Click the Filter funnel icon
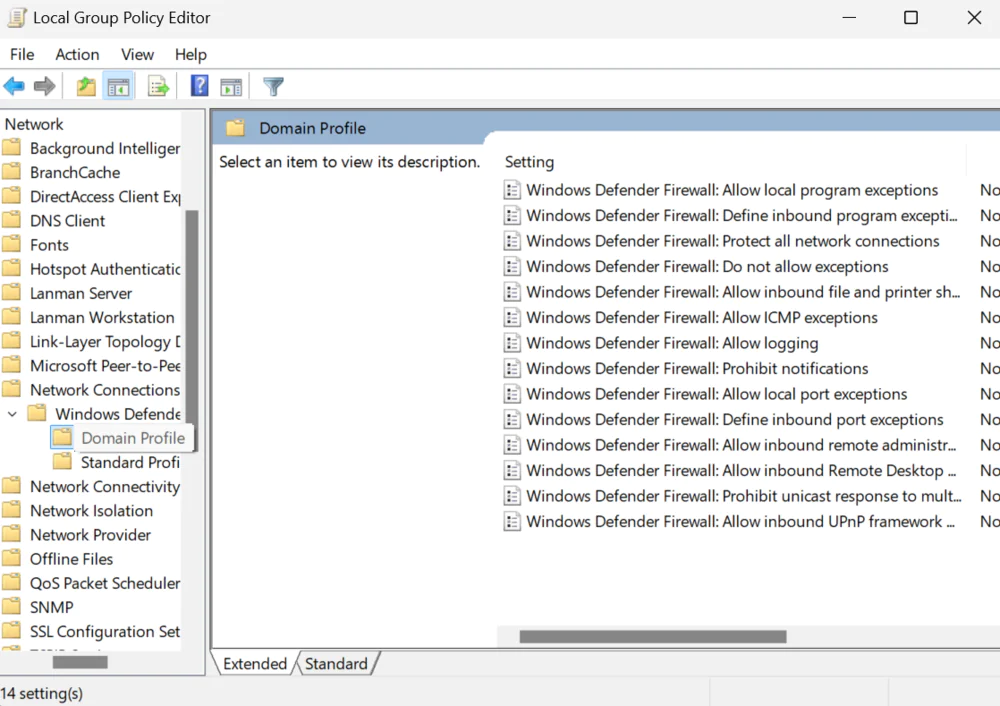 [273, 86]
